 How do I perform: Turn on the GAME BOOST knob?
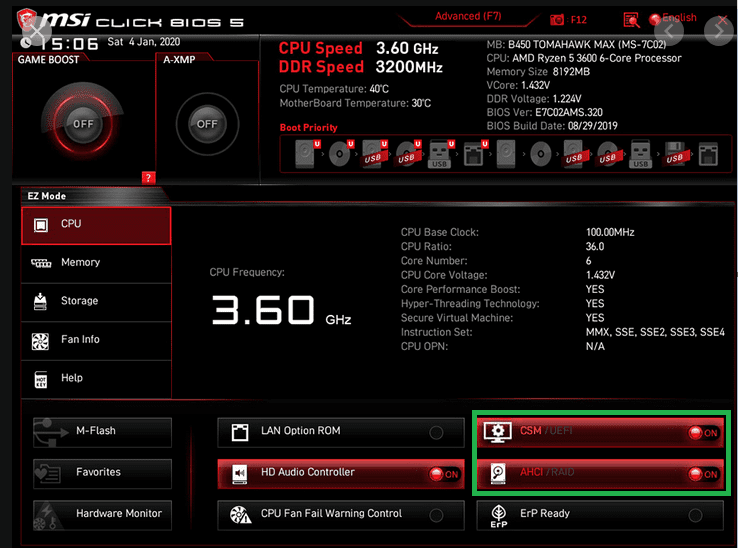tap(83, 124)
